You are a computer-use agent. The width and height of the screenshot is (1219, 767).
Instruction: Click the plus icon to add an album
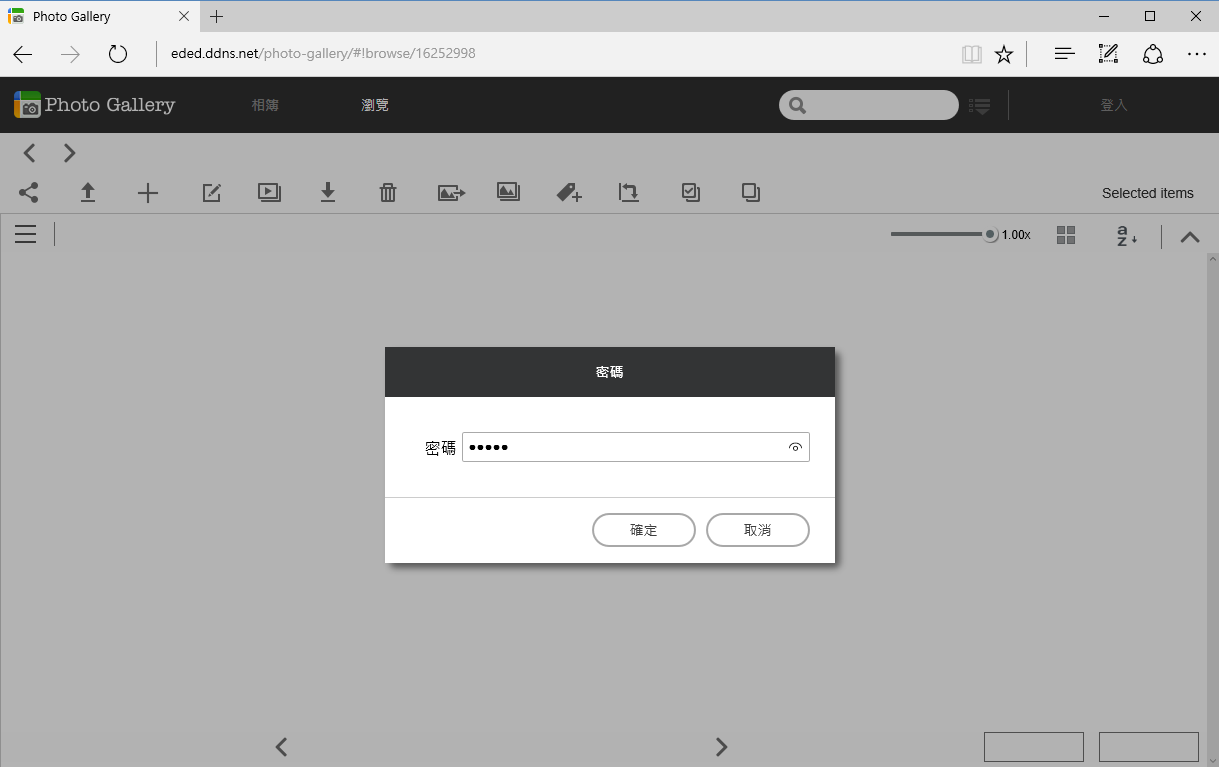coord(148,193)
